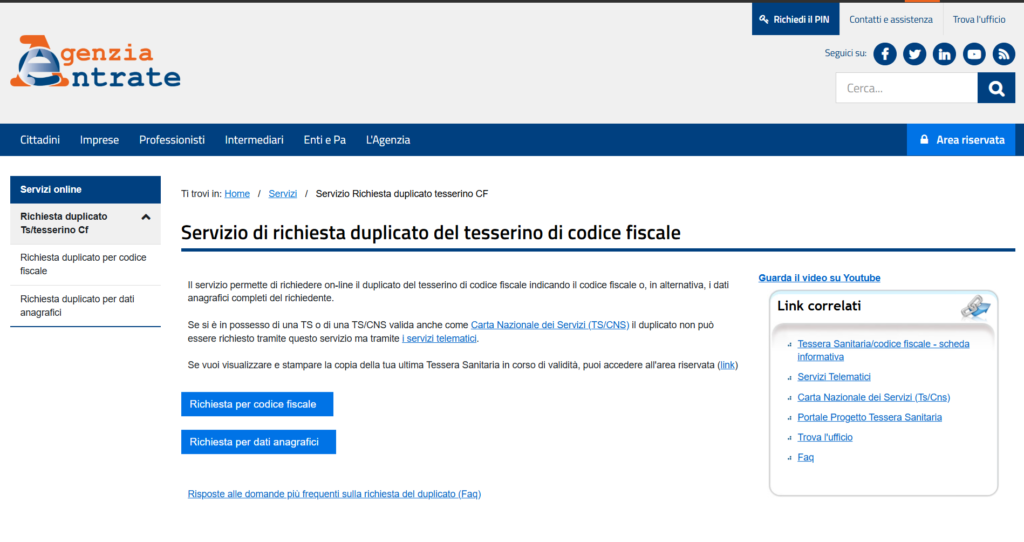Go to Home breadcrumb link
The width and height of the screenshot is (1024, 542).
click(237, 194)
